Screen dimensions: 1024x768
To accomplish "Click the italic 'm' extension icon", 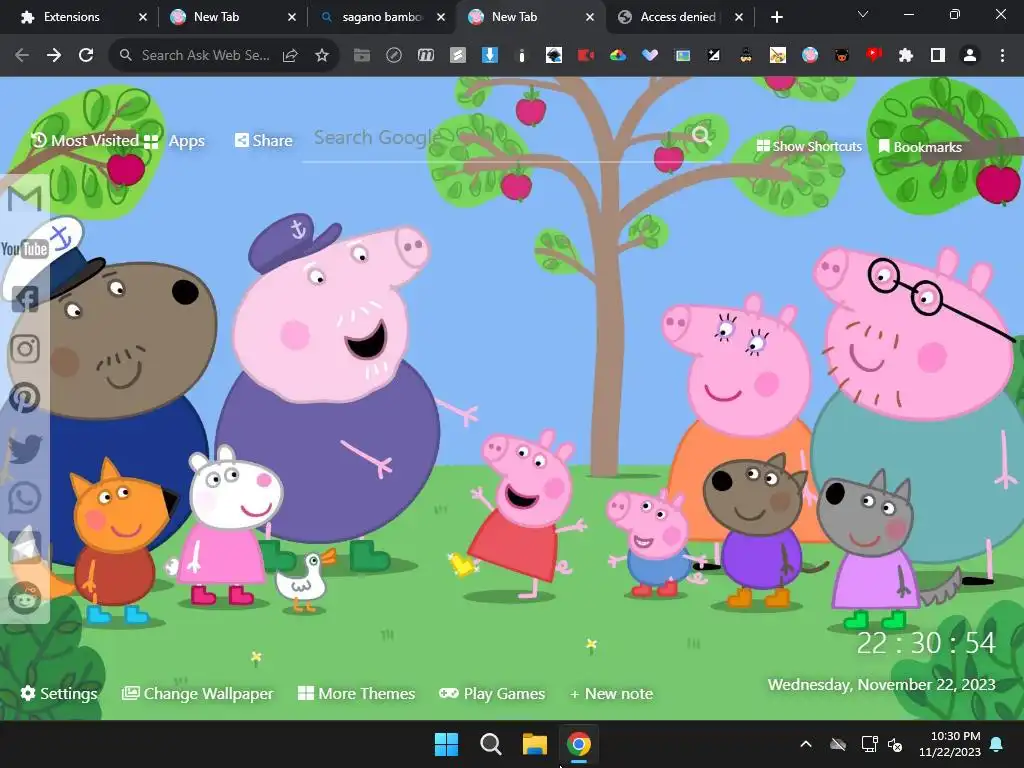I will (426, 56).
